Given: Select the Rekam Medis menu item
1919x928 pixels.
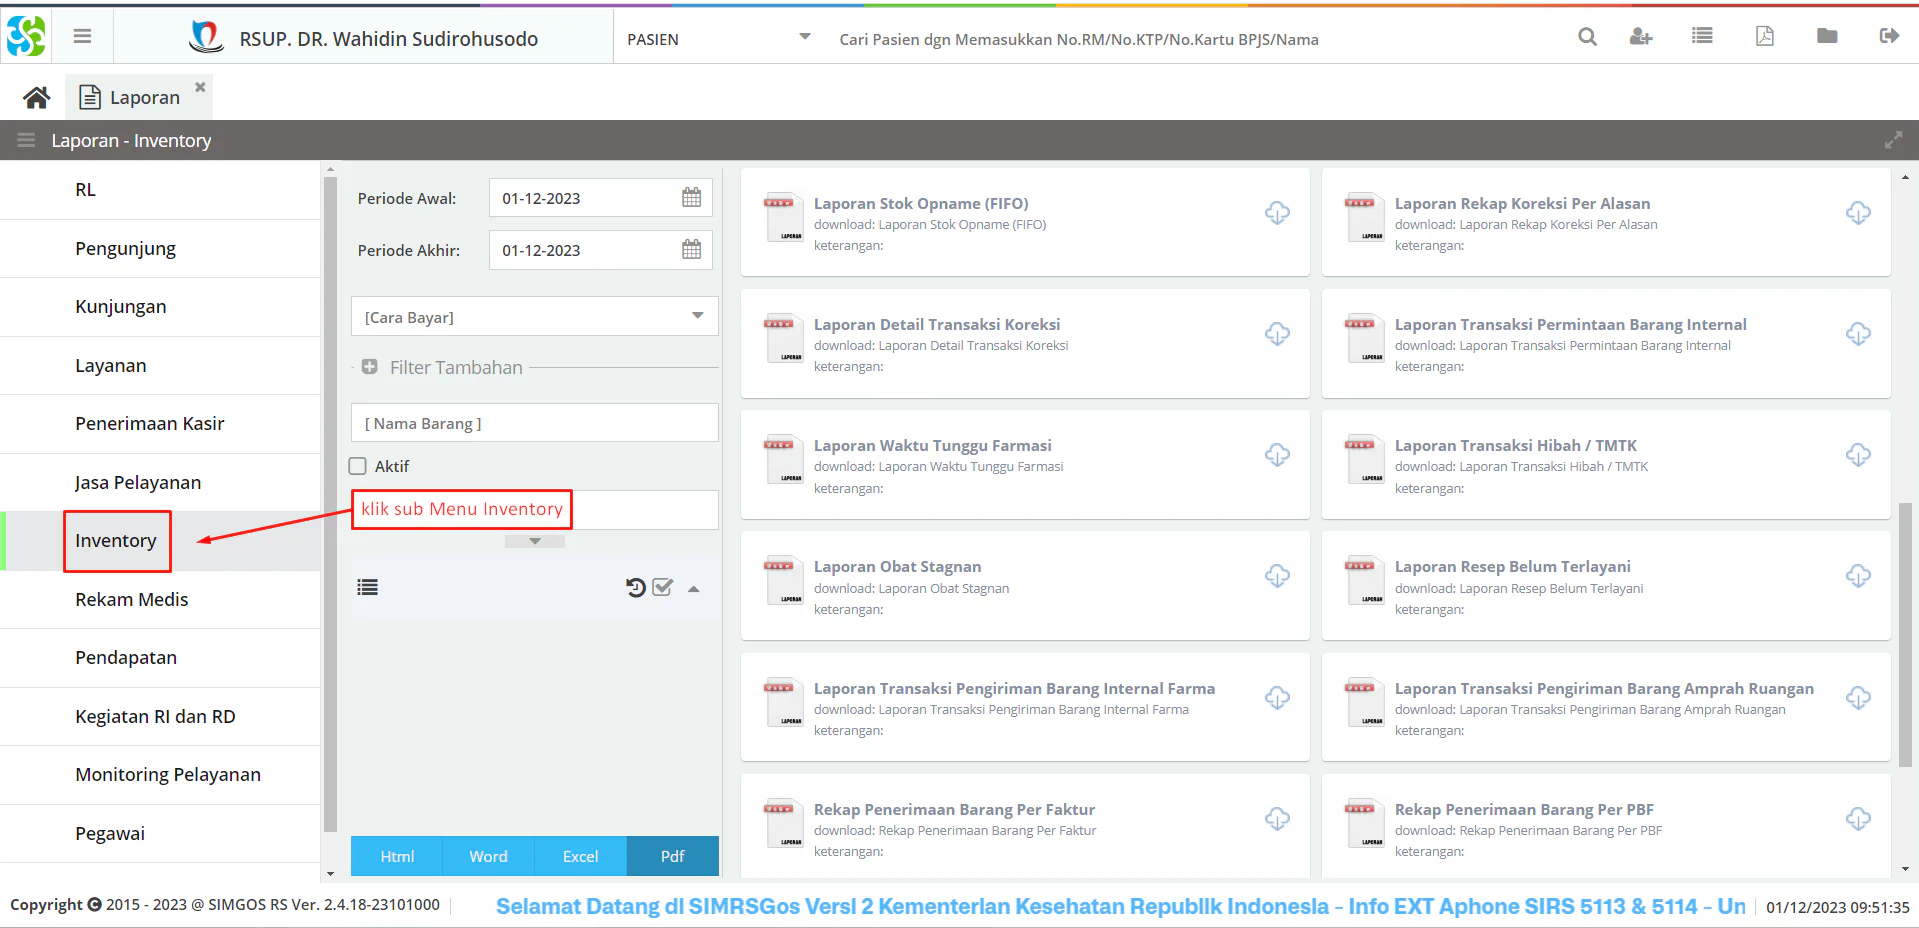Looking at the screenshot, I should click(160, 599).
